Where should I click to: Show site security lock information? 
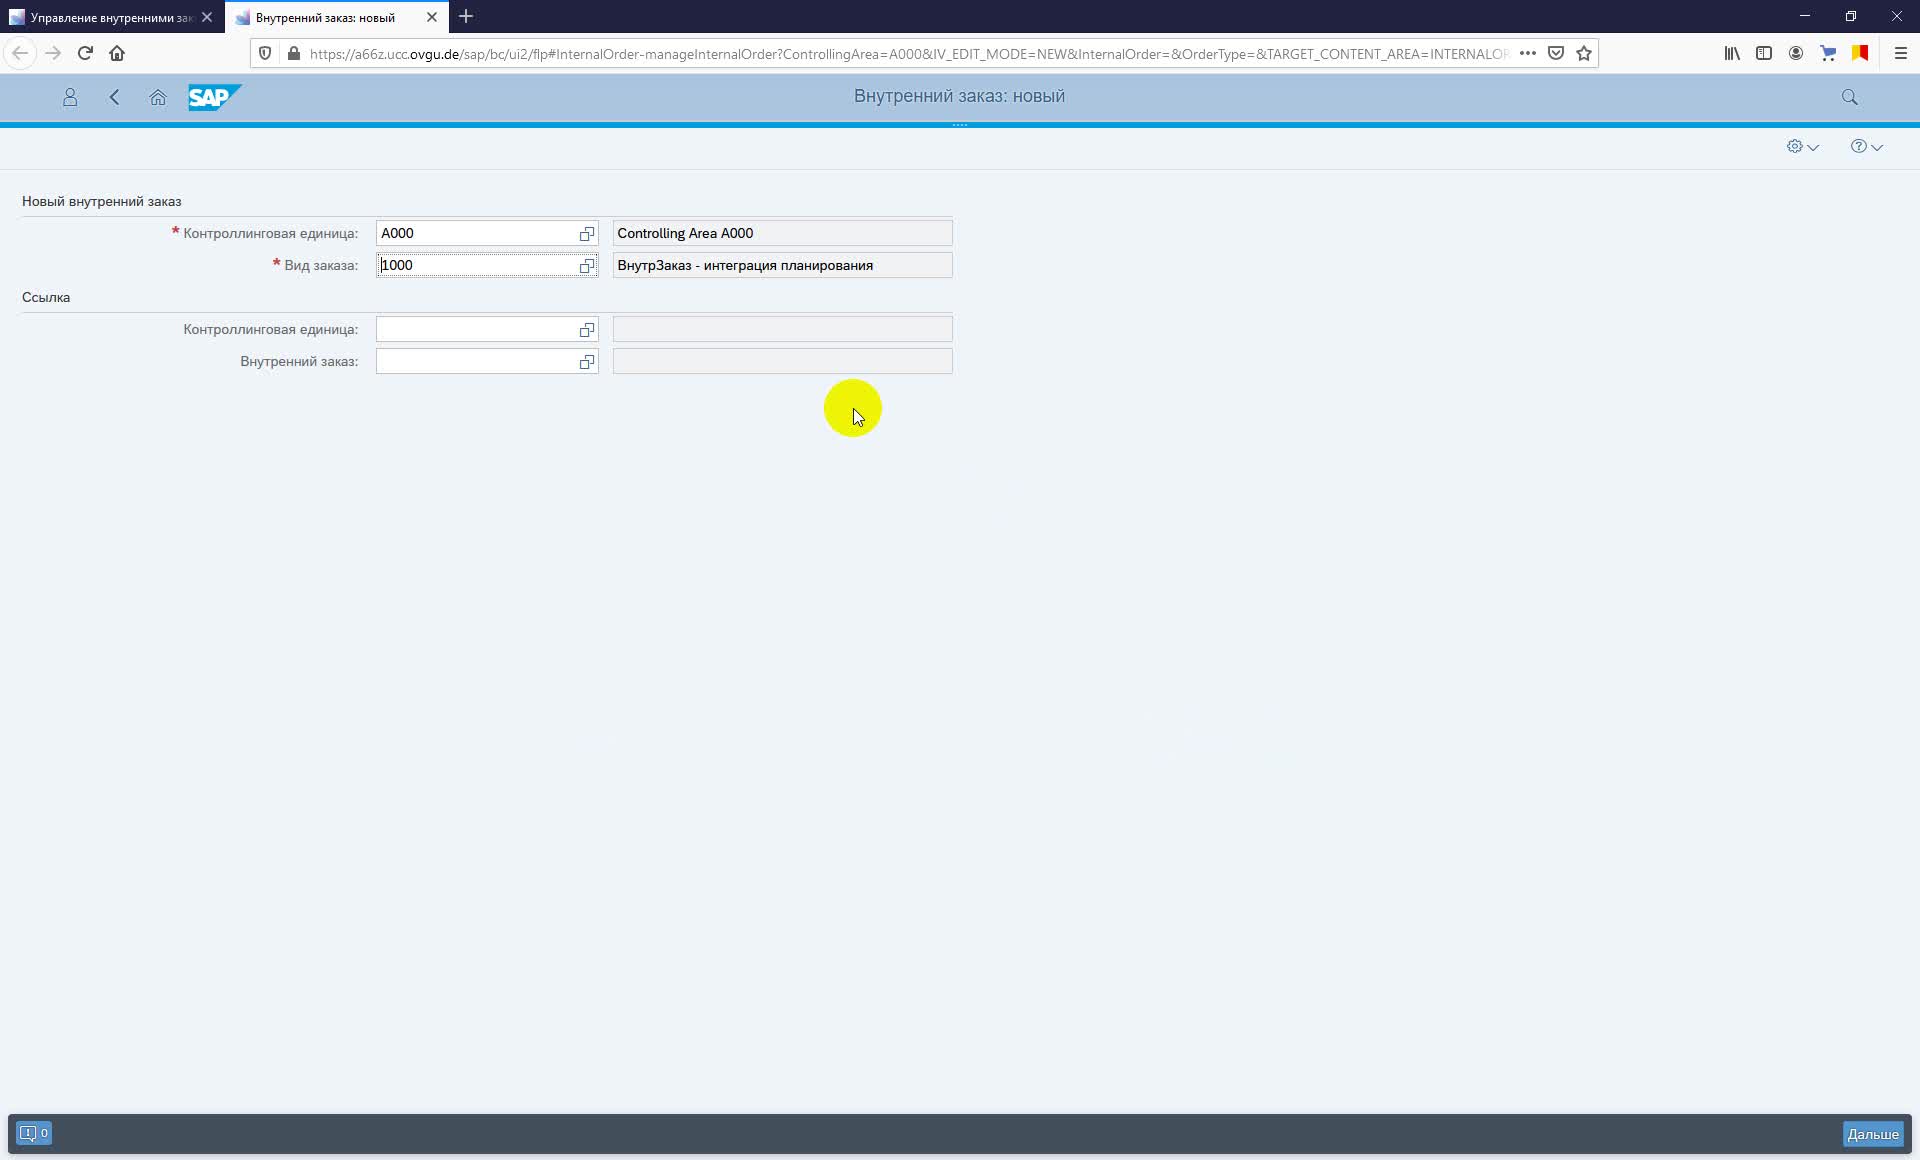coord(293,53)
